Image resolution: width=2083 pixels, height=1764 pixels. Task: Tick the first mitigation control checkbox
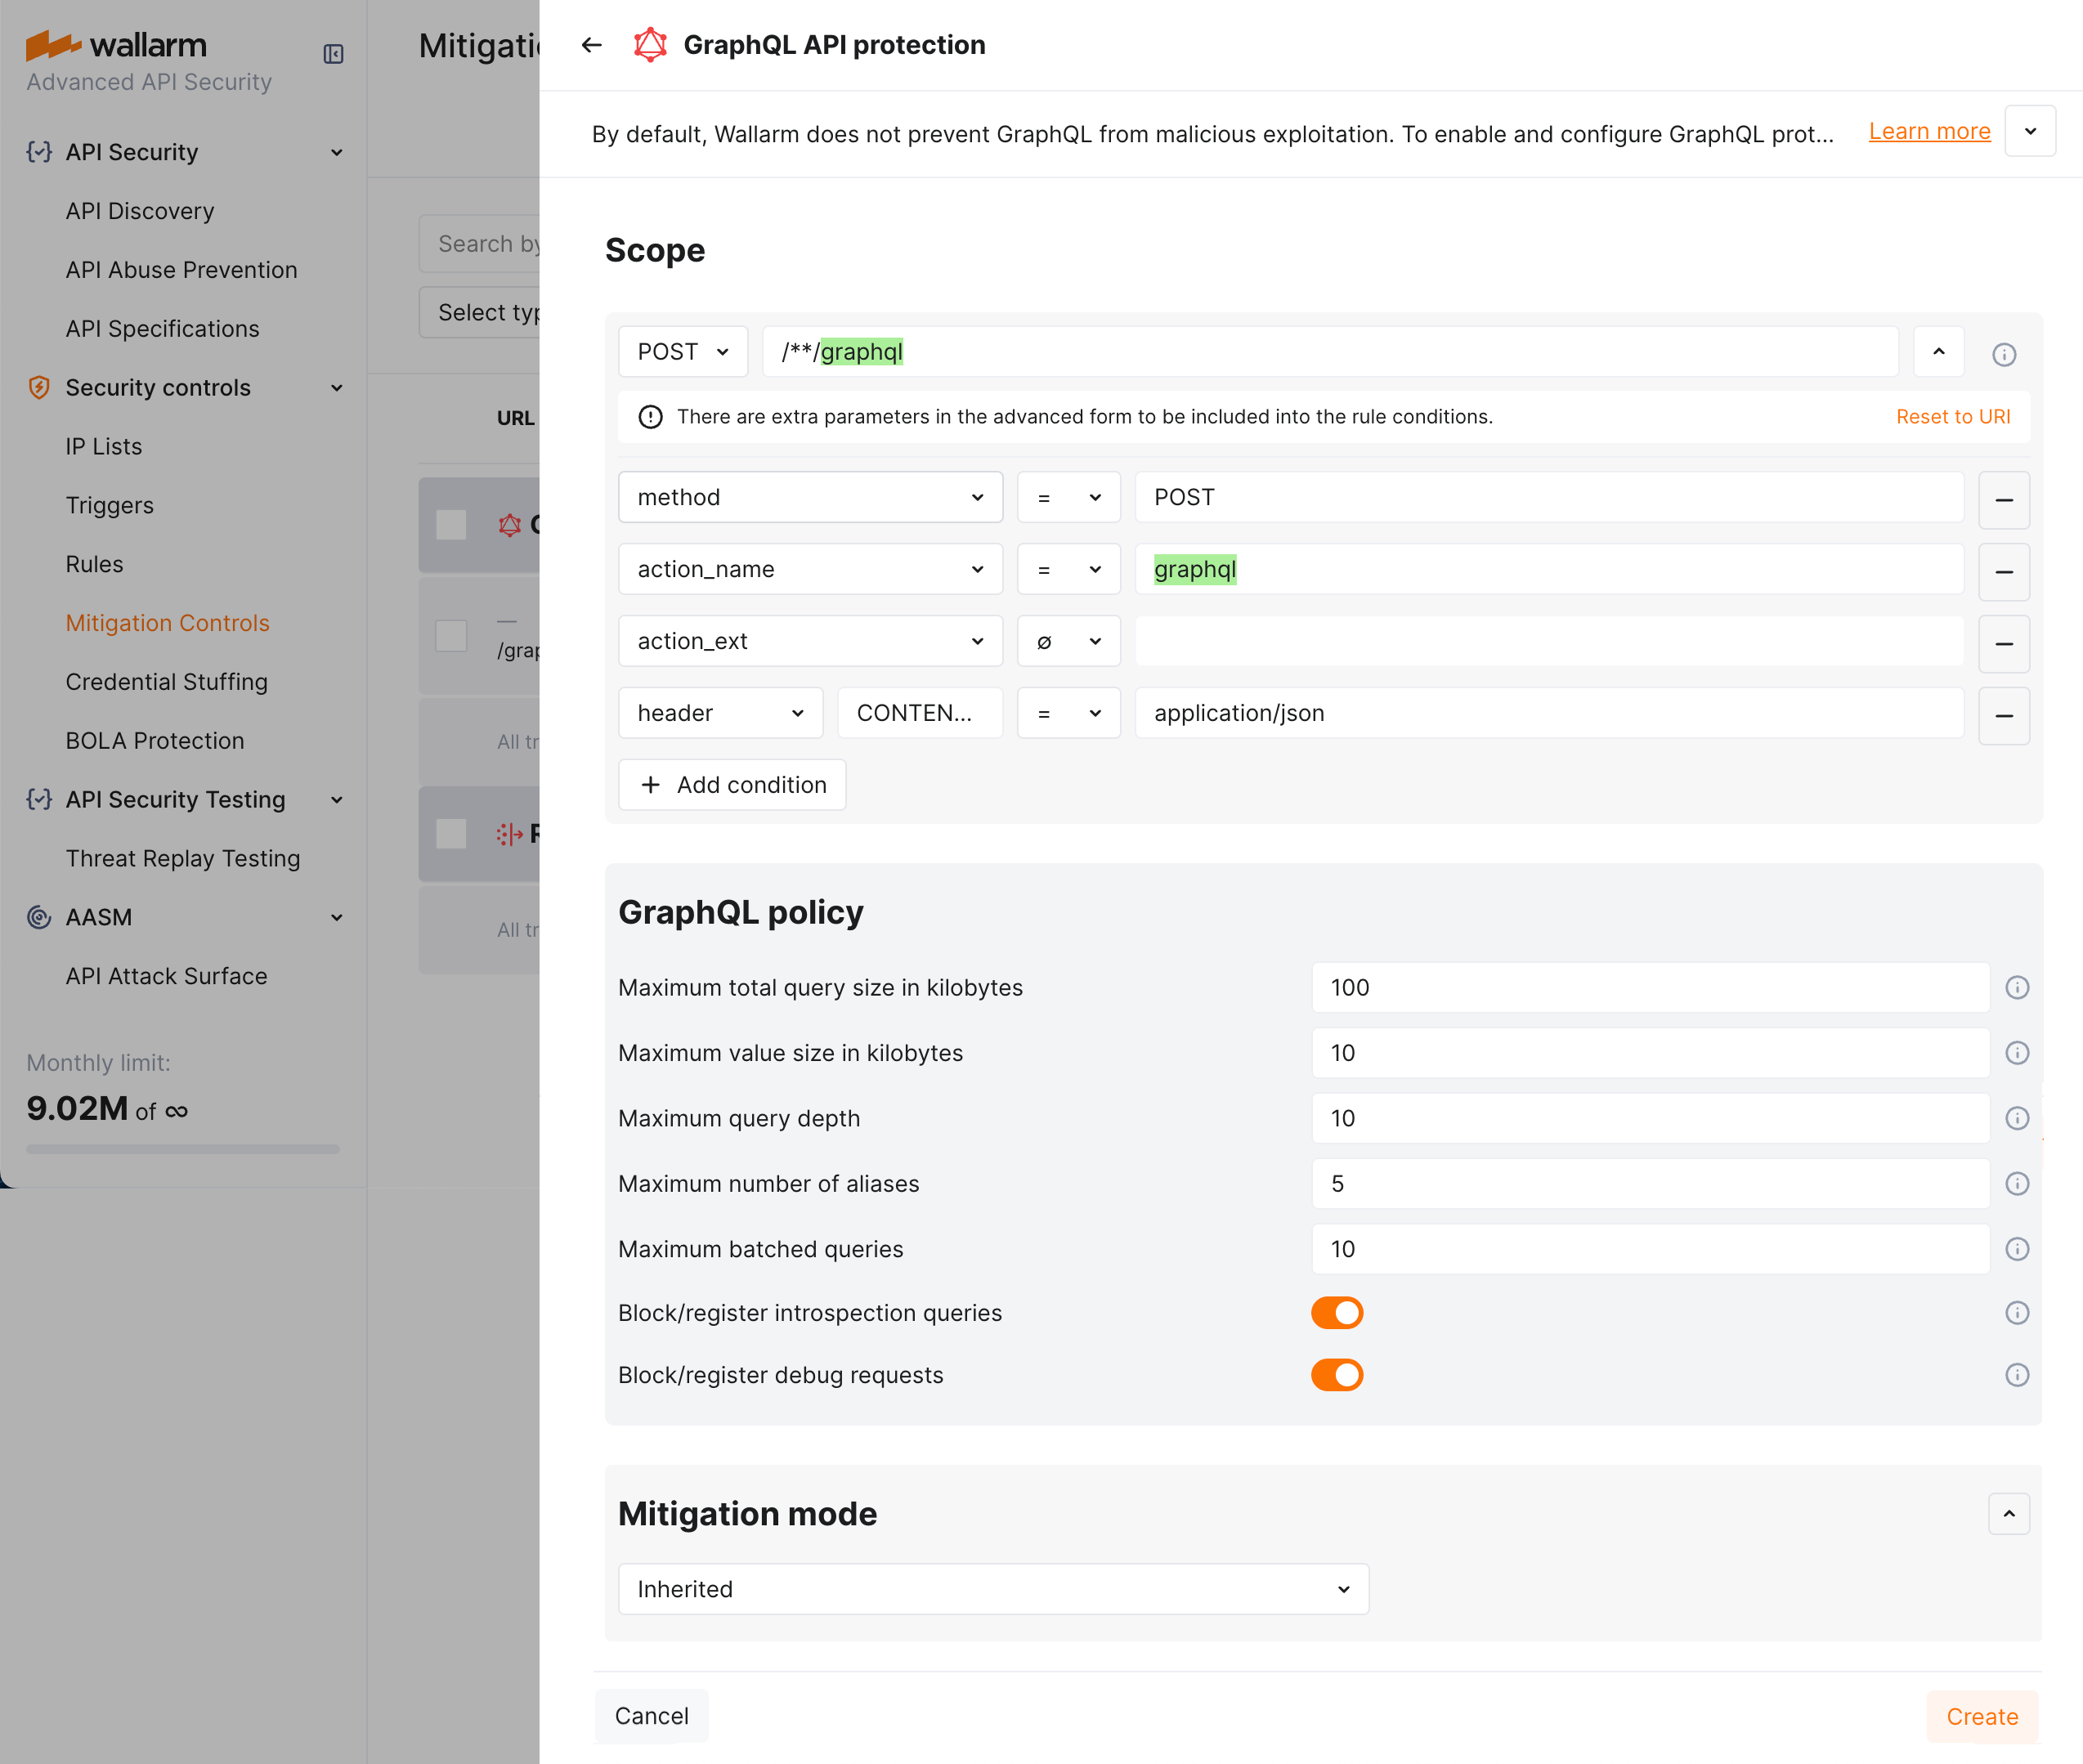coord(451,524)
